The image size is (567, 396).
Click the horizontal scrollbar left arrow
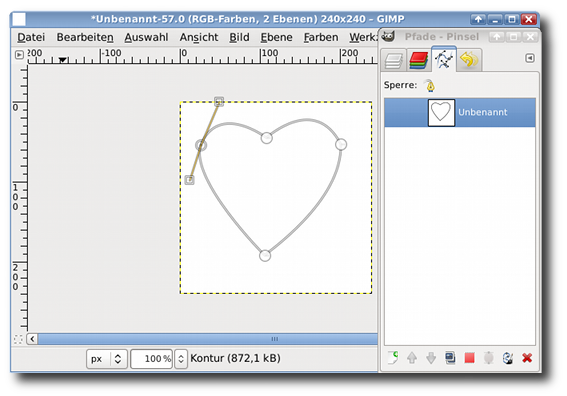coord(32,339)
